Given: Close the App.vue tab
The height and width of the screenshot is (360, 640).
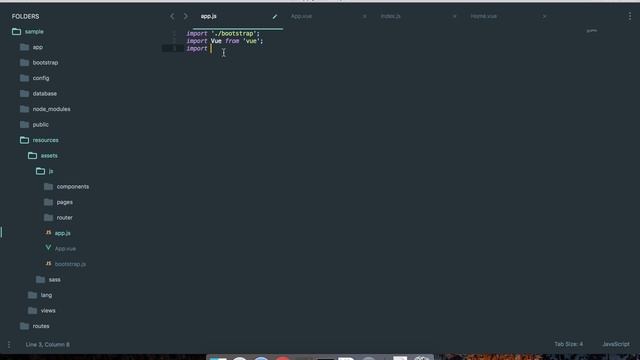Looking at the screenshot, I should click(364, 16).
